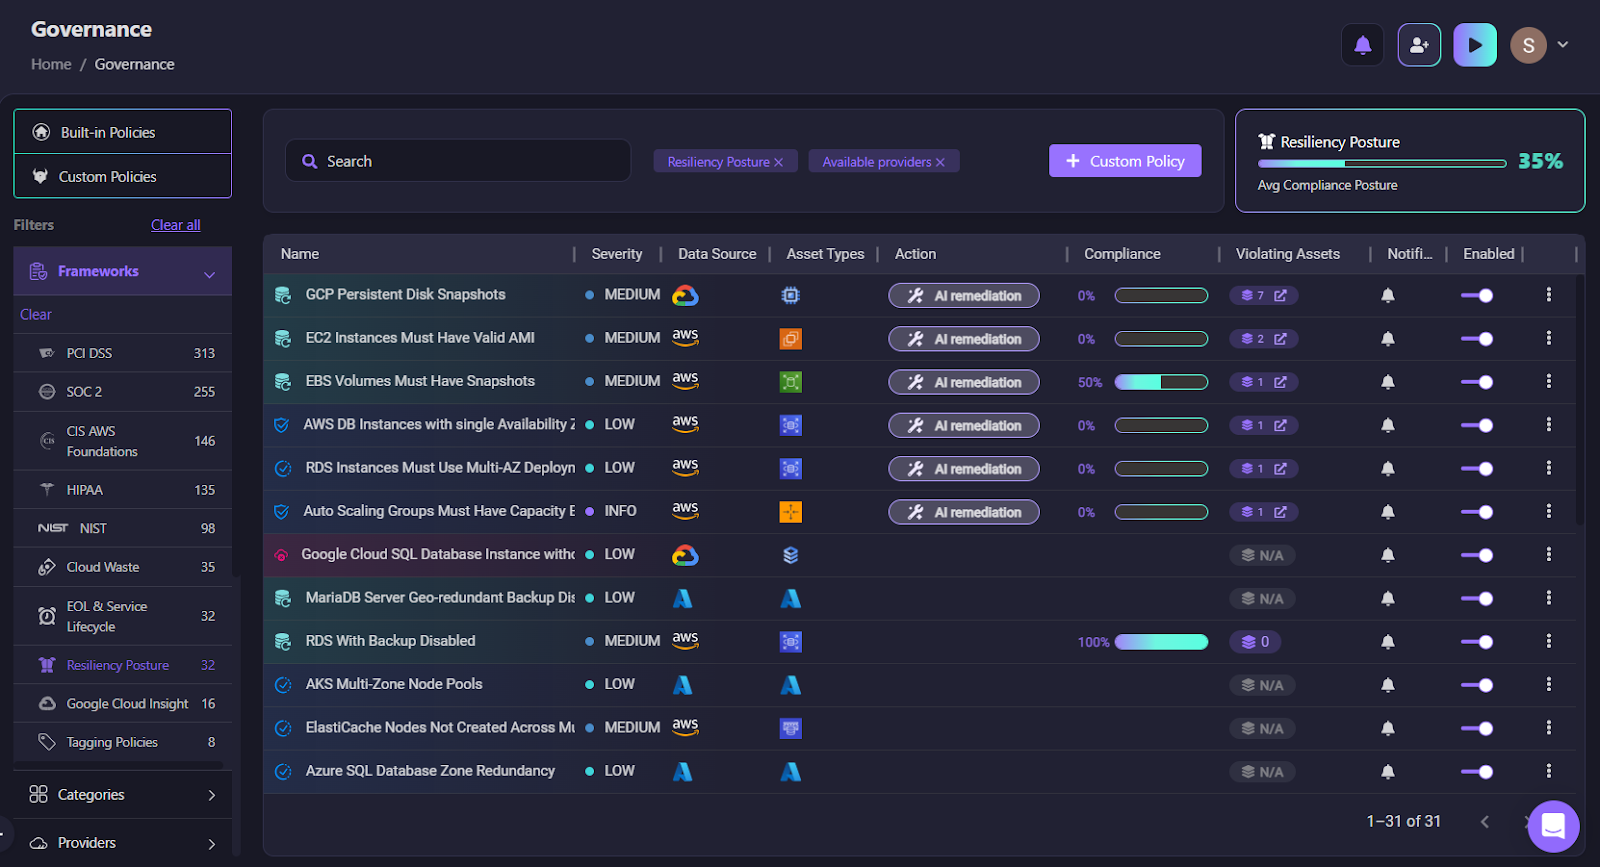Click asset type icon for ElastiCache Nodes row
The image size is (1600, 867).
coord(790,728)
